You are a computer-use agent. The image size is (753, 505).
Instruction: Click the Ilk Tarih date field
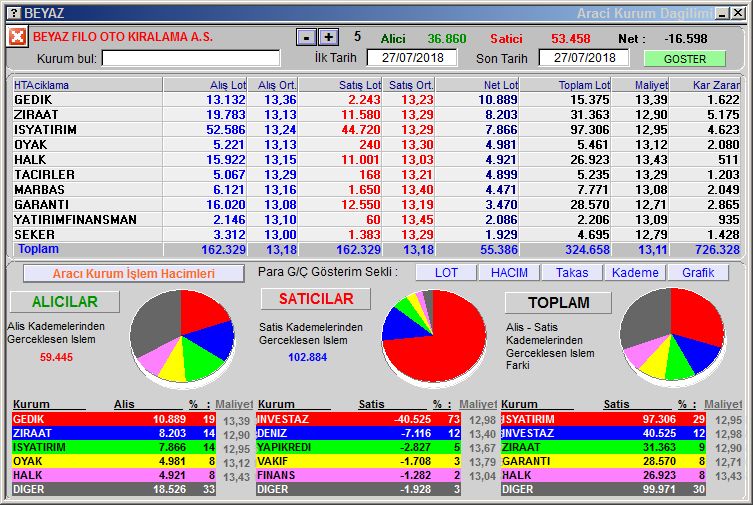click(x=412, y=58)
